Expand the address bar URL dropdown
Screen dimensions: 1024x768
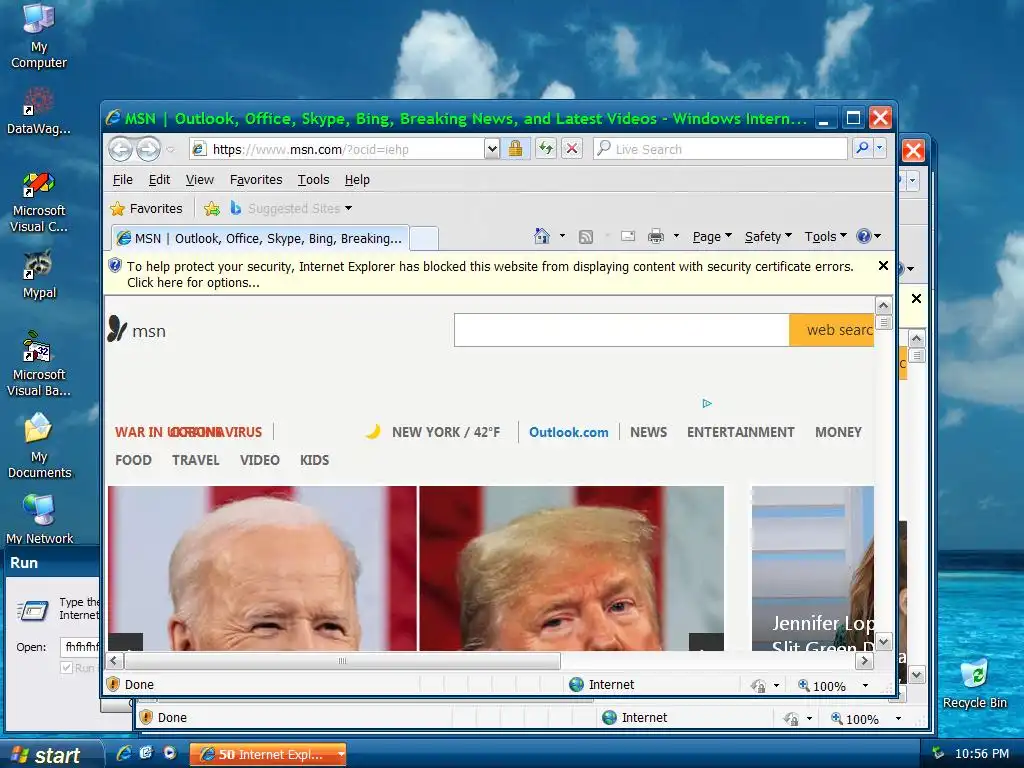tap(492, 149)
